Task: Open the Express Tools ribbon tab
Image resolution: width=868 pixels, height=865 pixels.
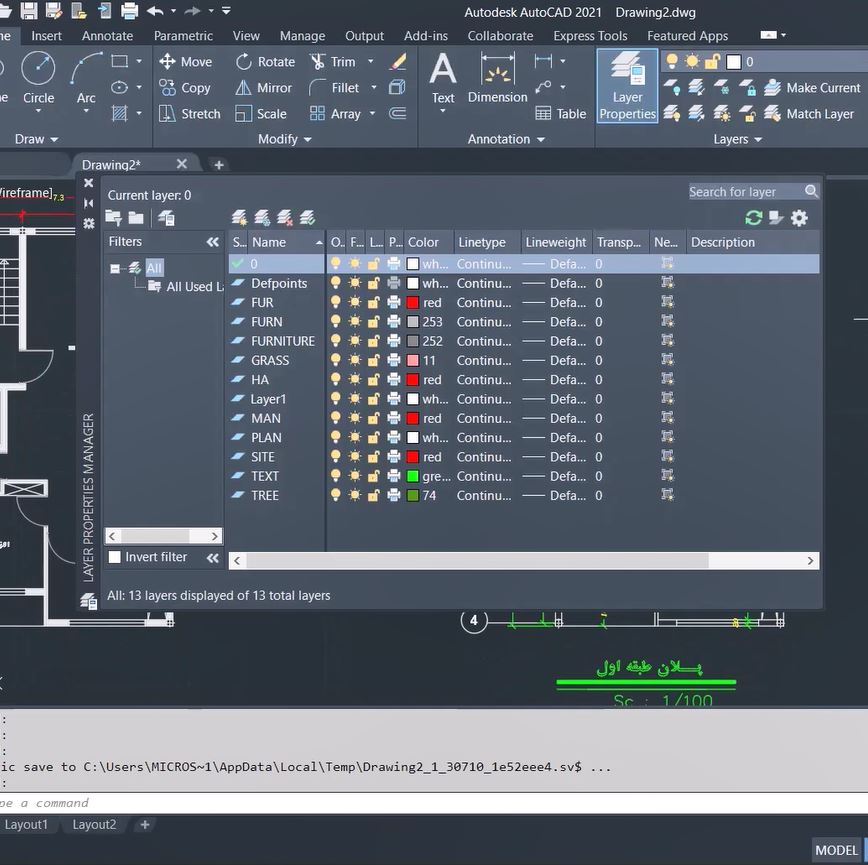Action: (590, 36)
